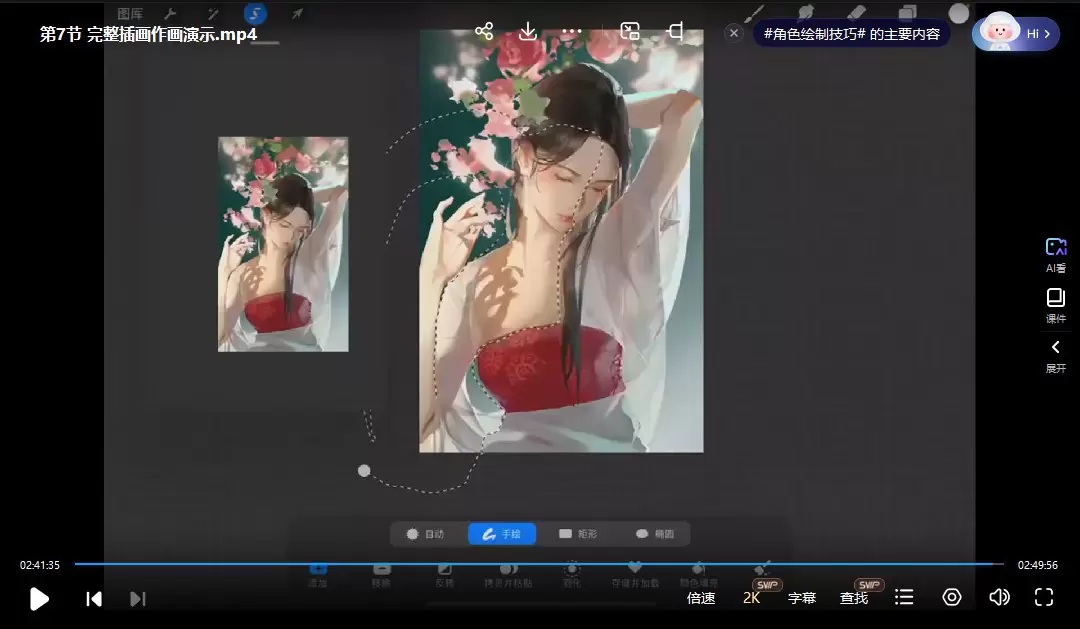Viewport: 1080px width, 629px height.
Task: Expand the side panel via 展开
Action: point(1056,355)
